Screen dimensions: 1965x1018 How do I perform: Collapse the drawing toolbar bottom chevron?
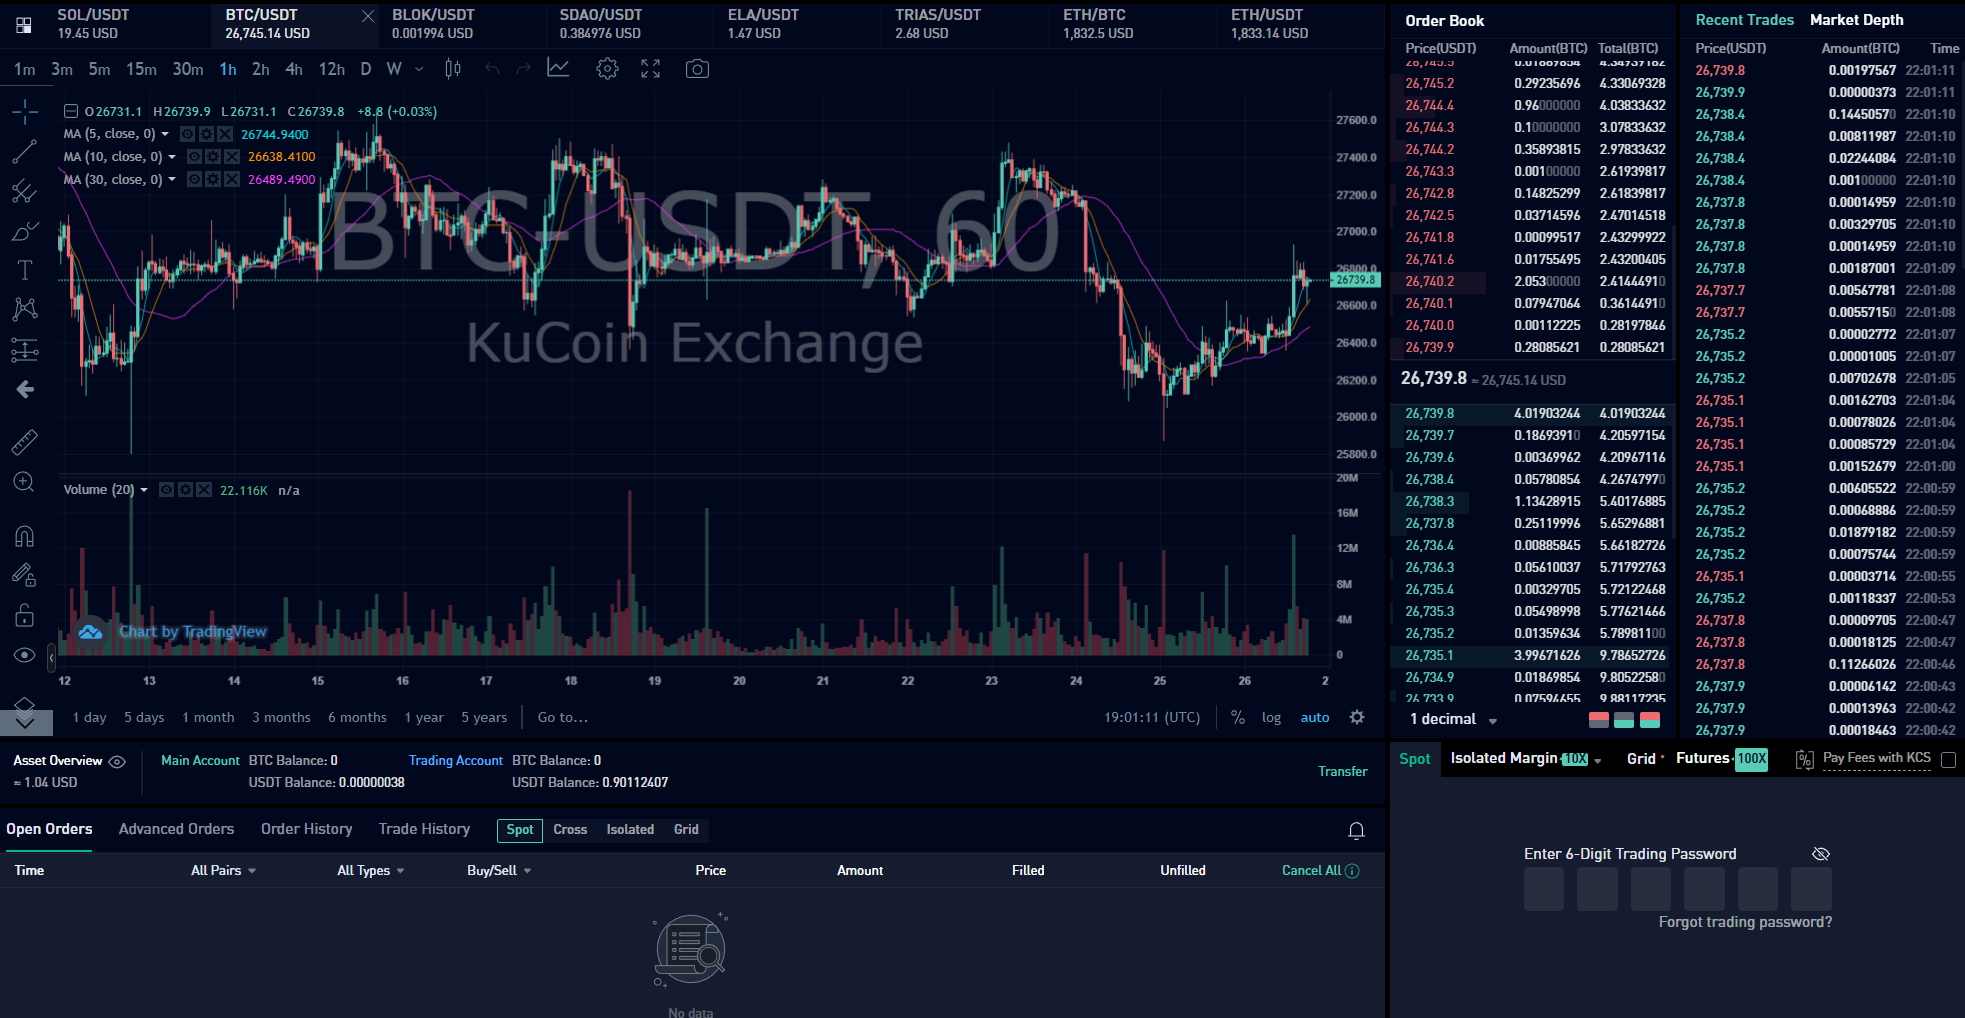[25, 722]
